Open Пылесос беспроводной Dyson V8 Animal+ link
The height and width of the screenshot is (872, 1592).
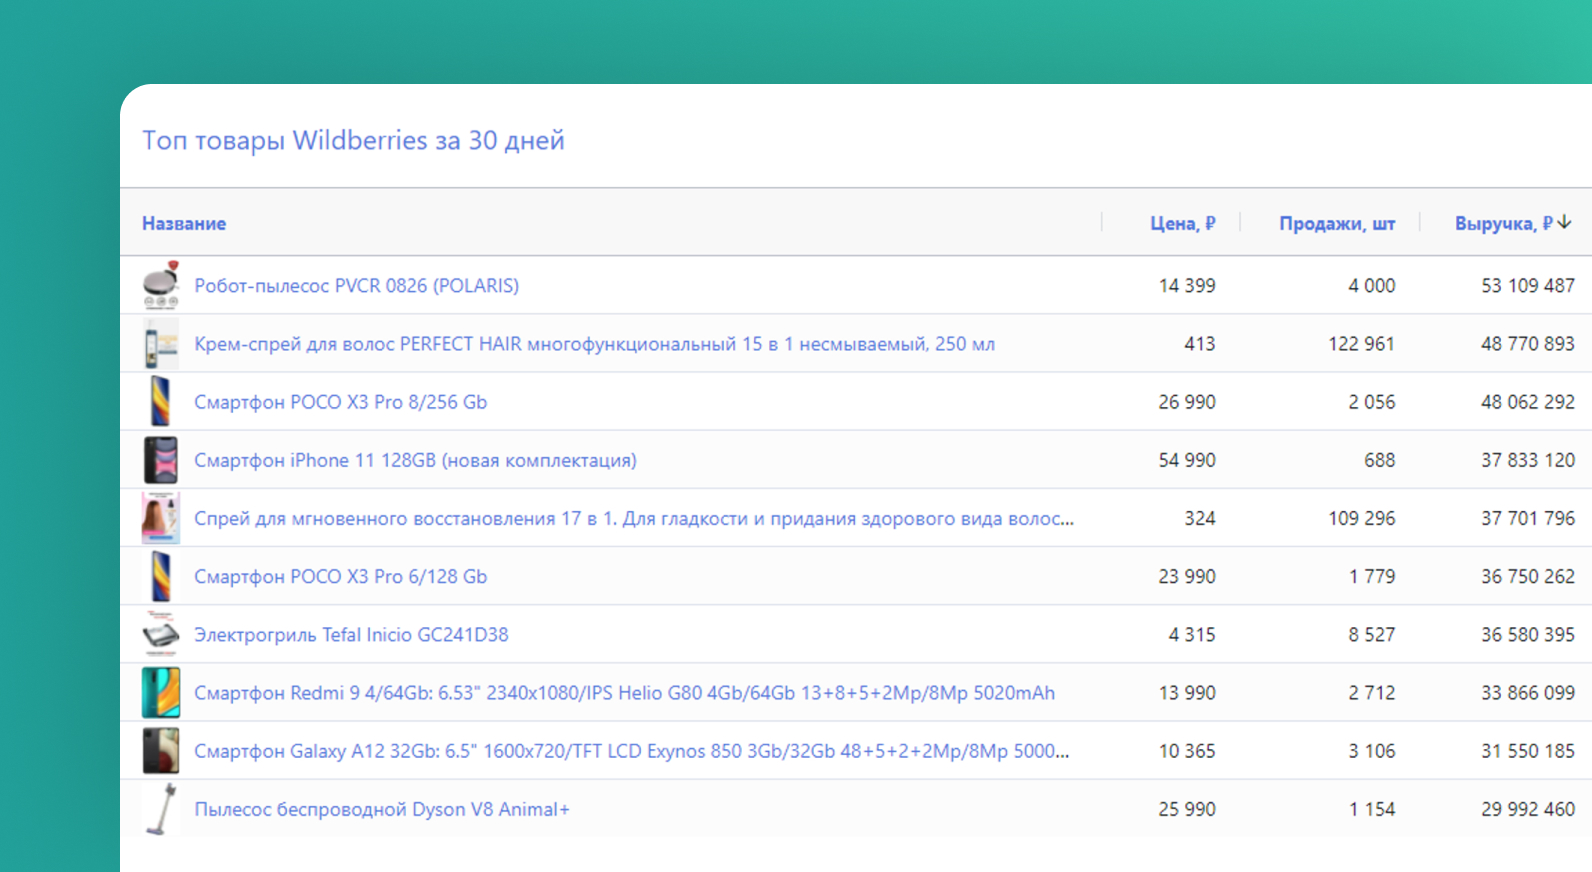pyautogui.click(x=381, y=809)
